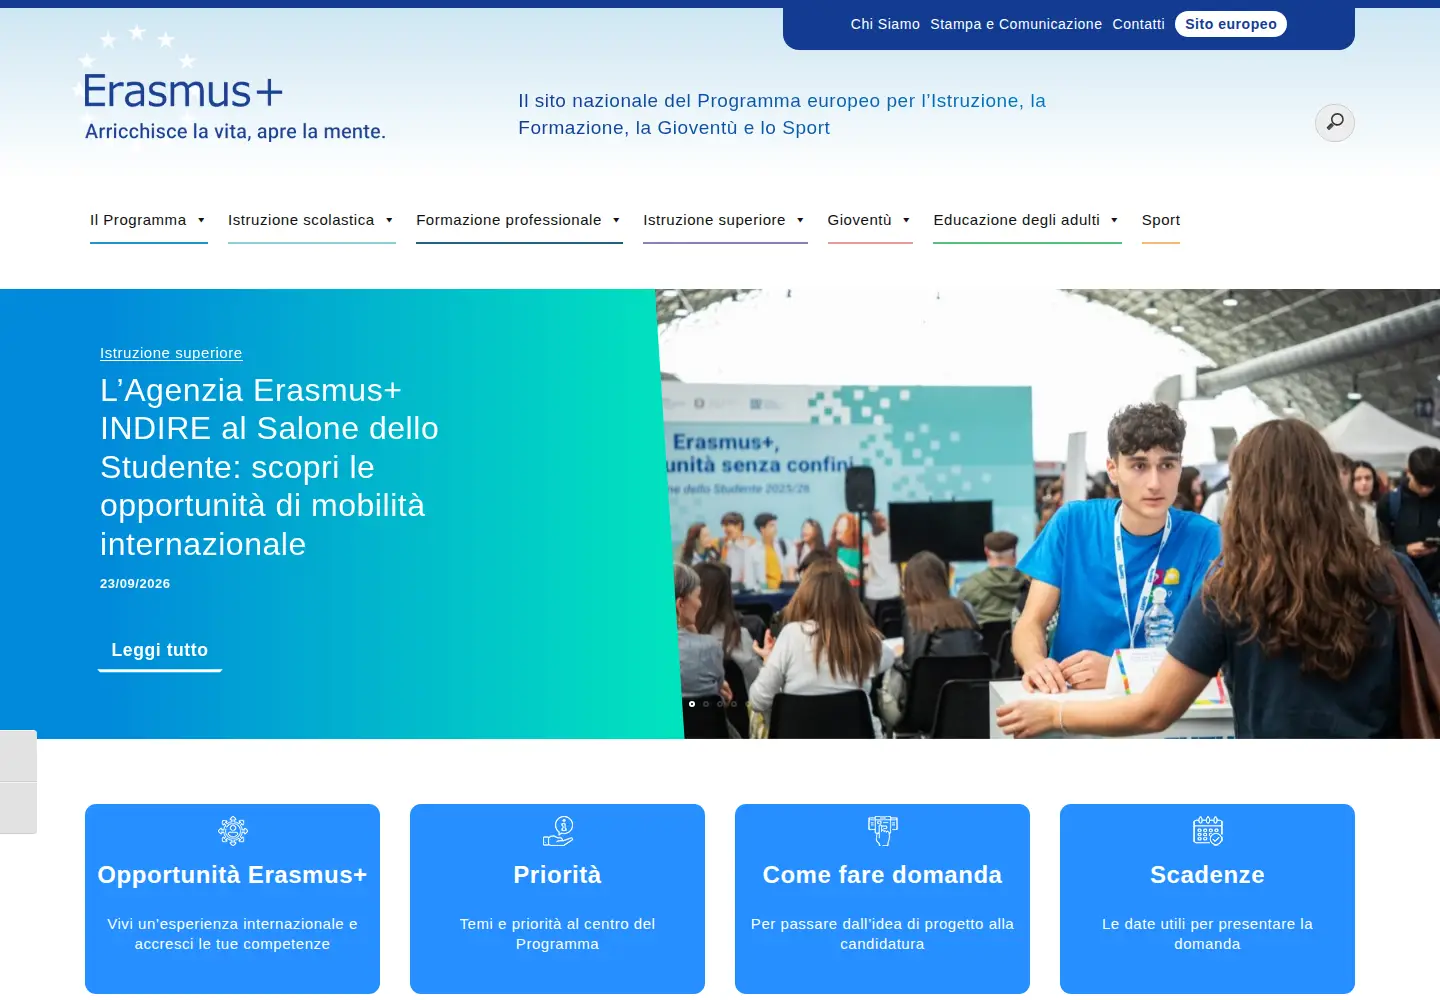The width and height of the screenshot is (1440, 1000).
Task: Select the third carousel slide dot
Action: click(720, 704)
